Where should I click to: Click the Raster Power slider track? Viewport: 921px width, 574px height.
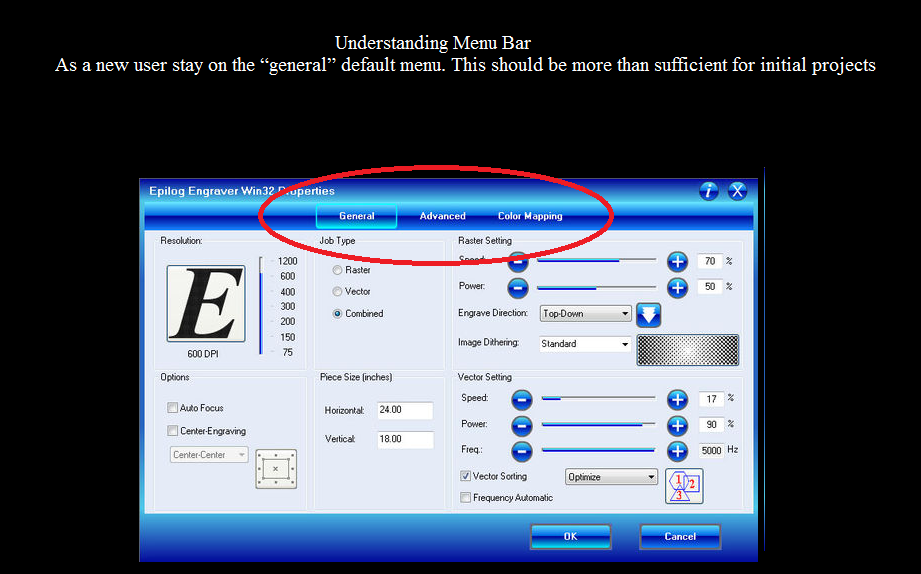(596, 287)
